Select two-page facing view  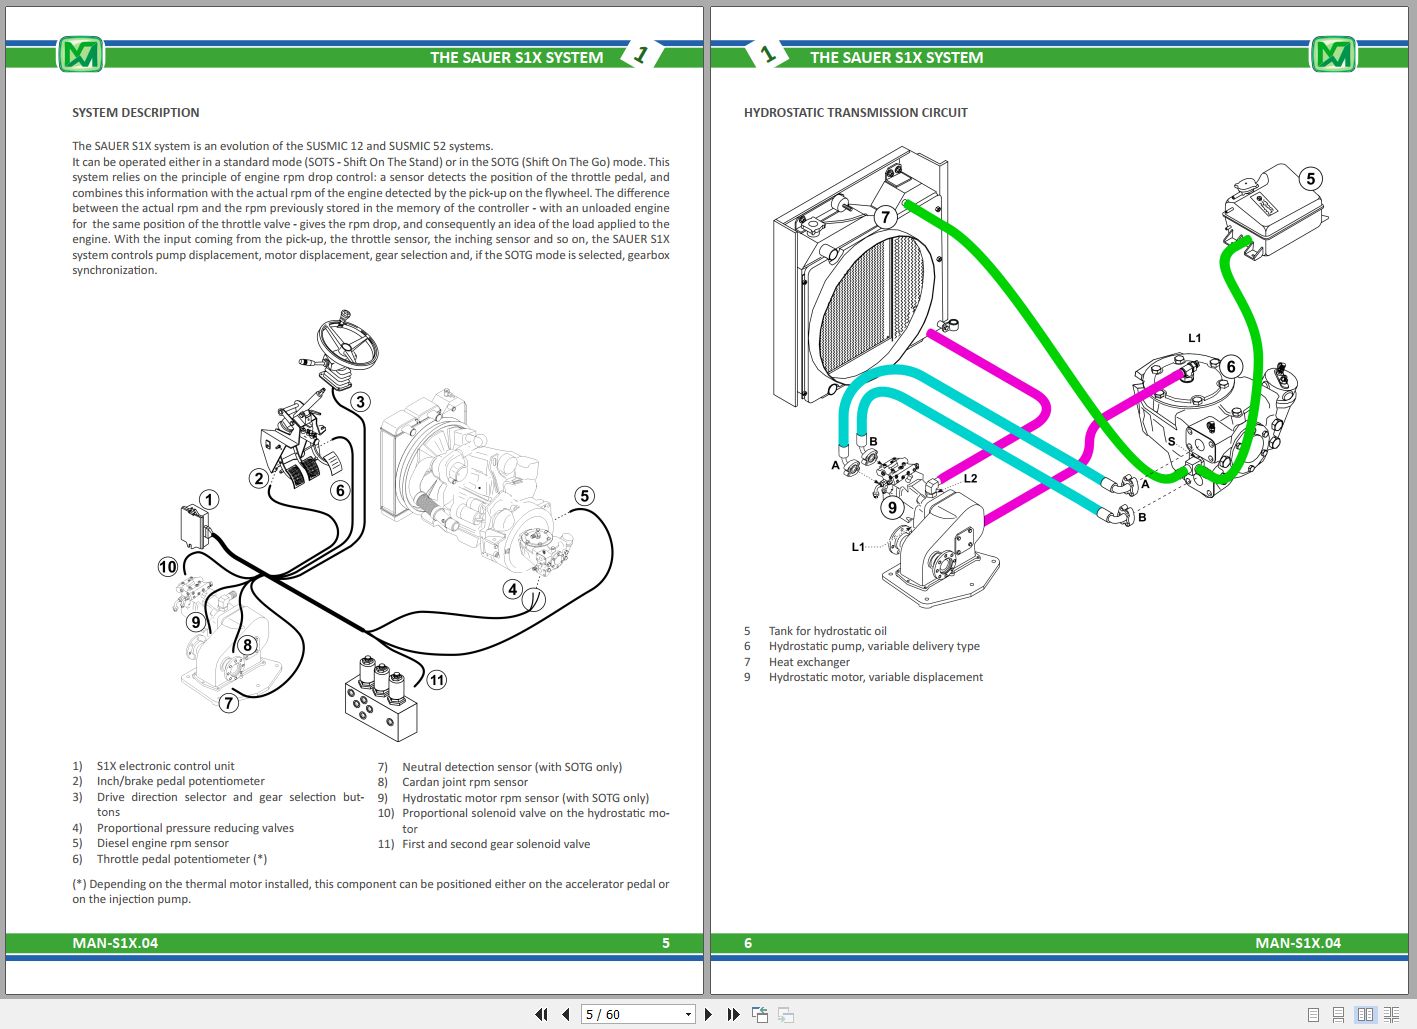coord(1365,1014)
